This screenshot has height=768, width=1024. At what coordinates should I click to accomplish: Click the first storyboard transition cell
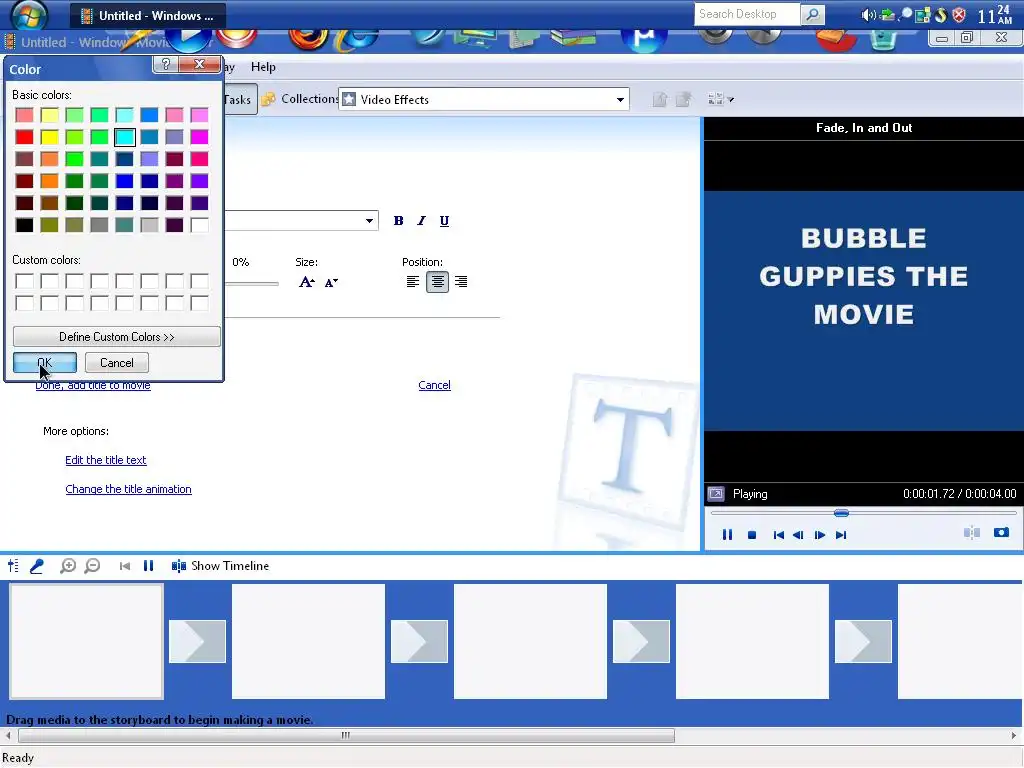[x=197, y=641]
